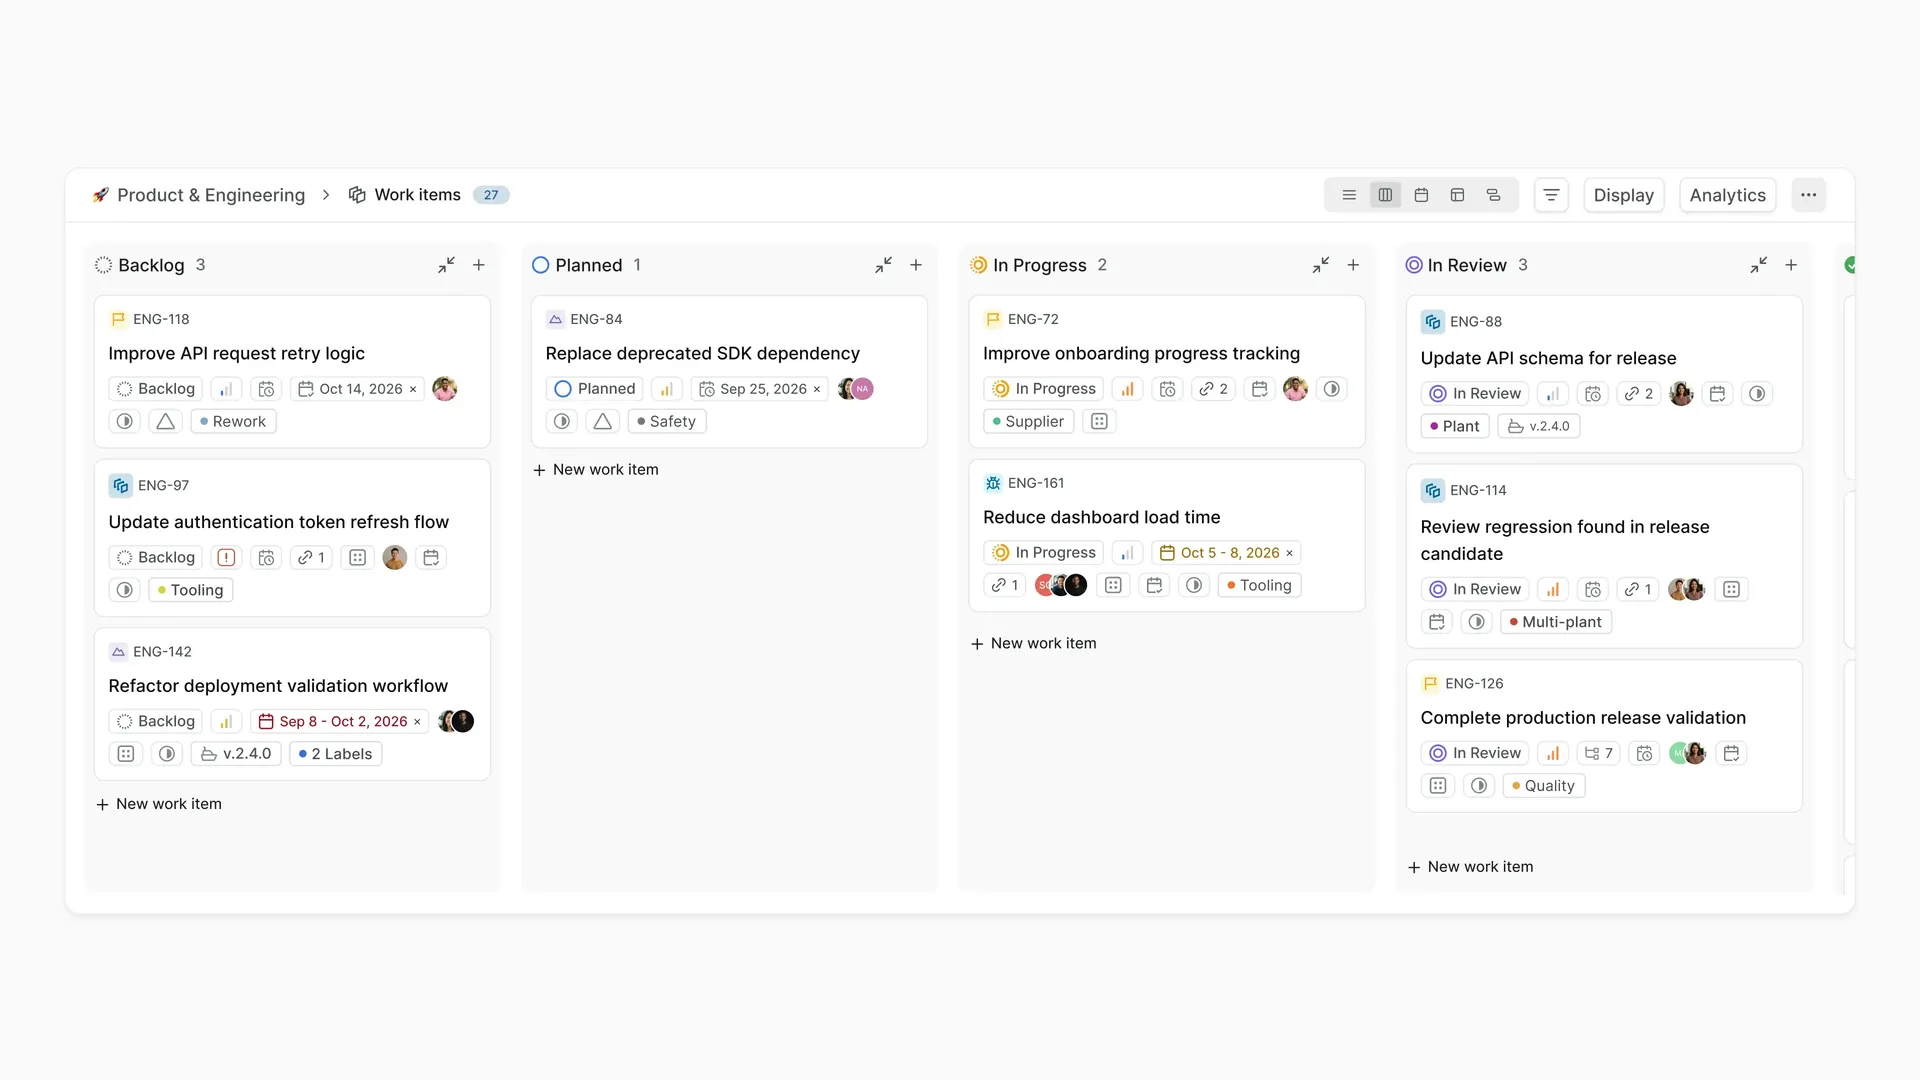Open the three-dot more options menu
The width and height of the screenshot is (1920, 1080).
tap(1808, 195)
